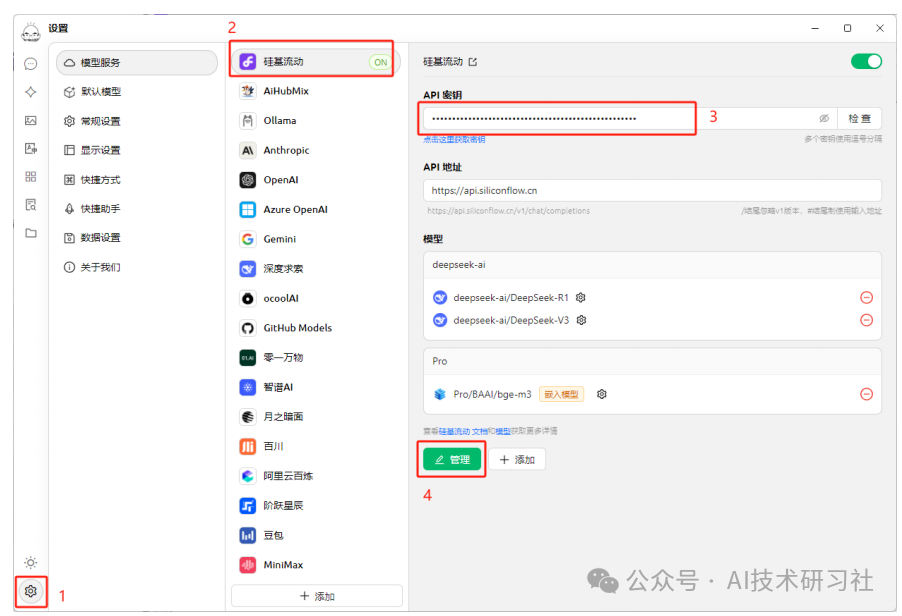Open 点击这里获取密钥 link

click(x=454, y=139)
